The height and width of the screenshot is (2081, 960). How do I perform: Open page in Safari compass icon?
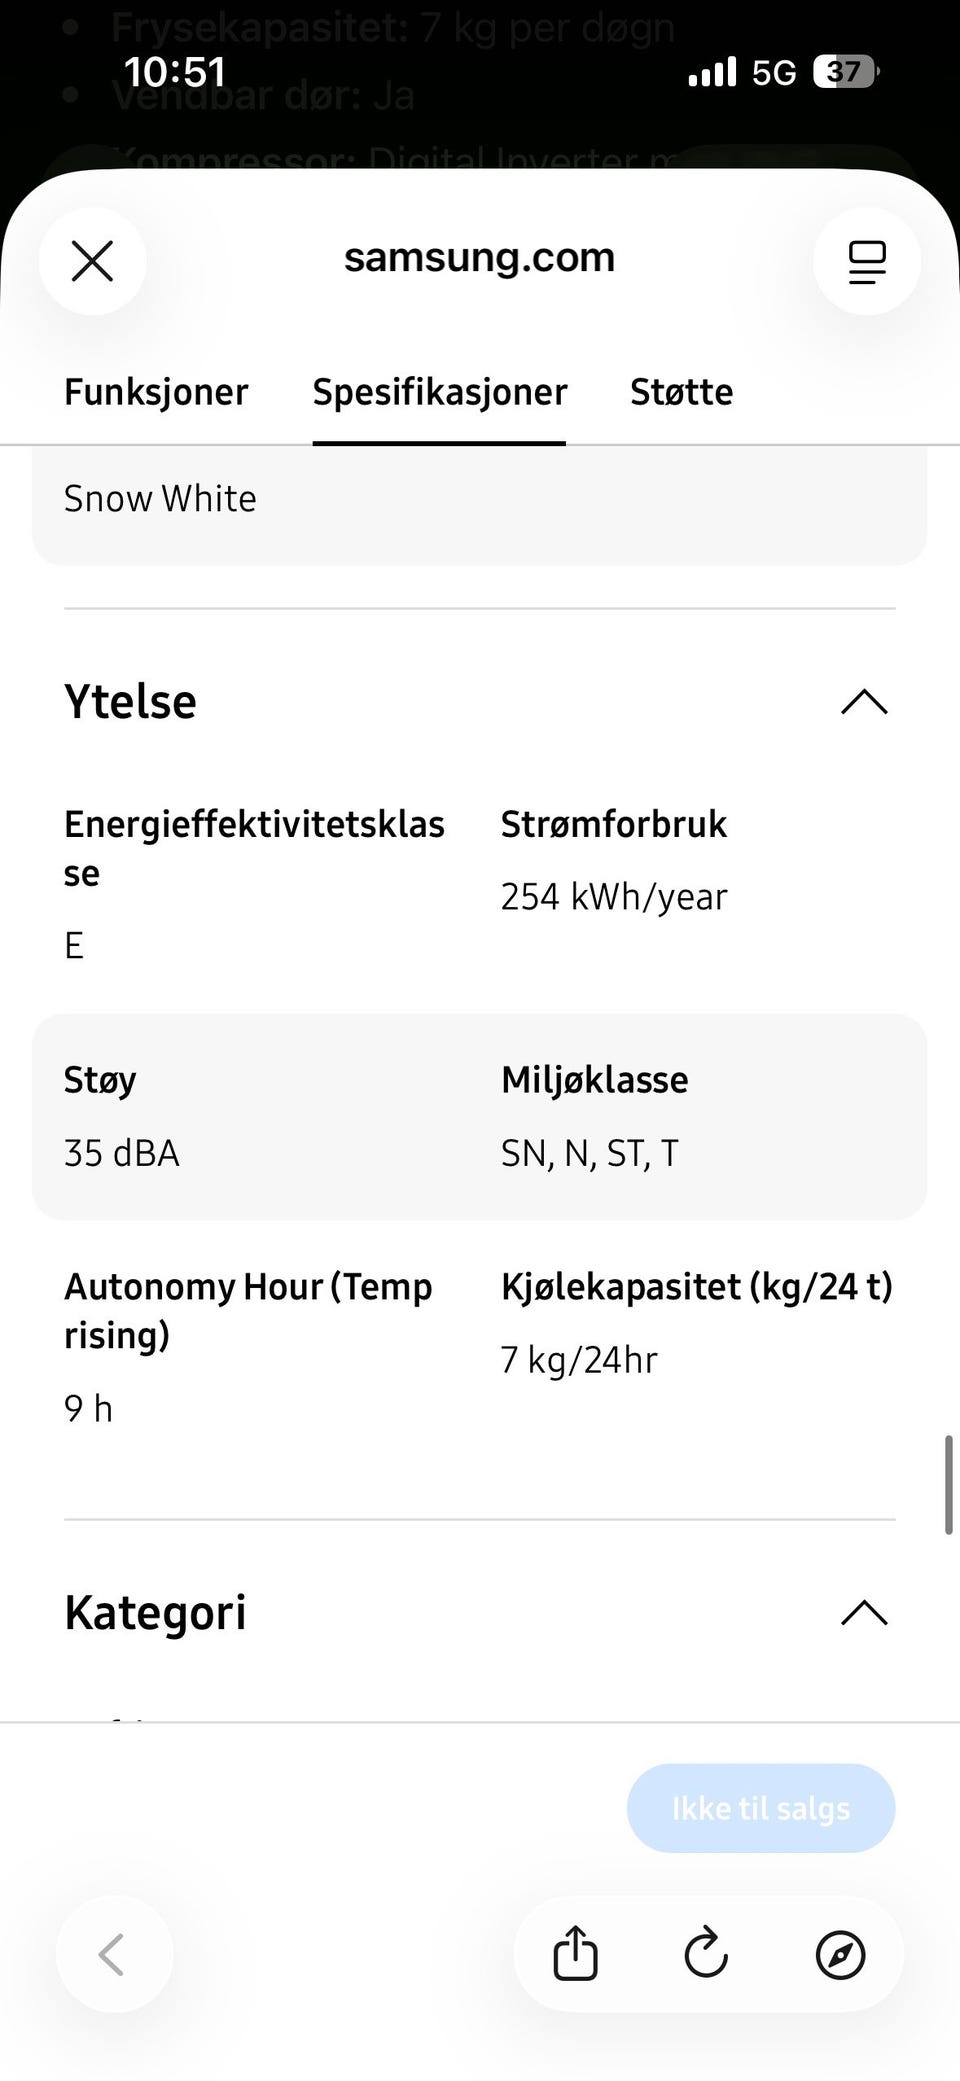point(840,1954)
